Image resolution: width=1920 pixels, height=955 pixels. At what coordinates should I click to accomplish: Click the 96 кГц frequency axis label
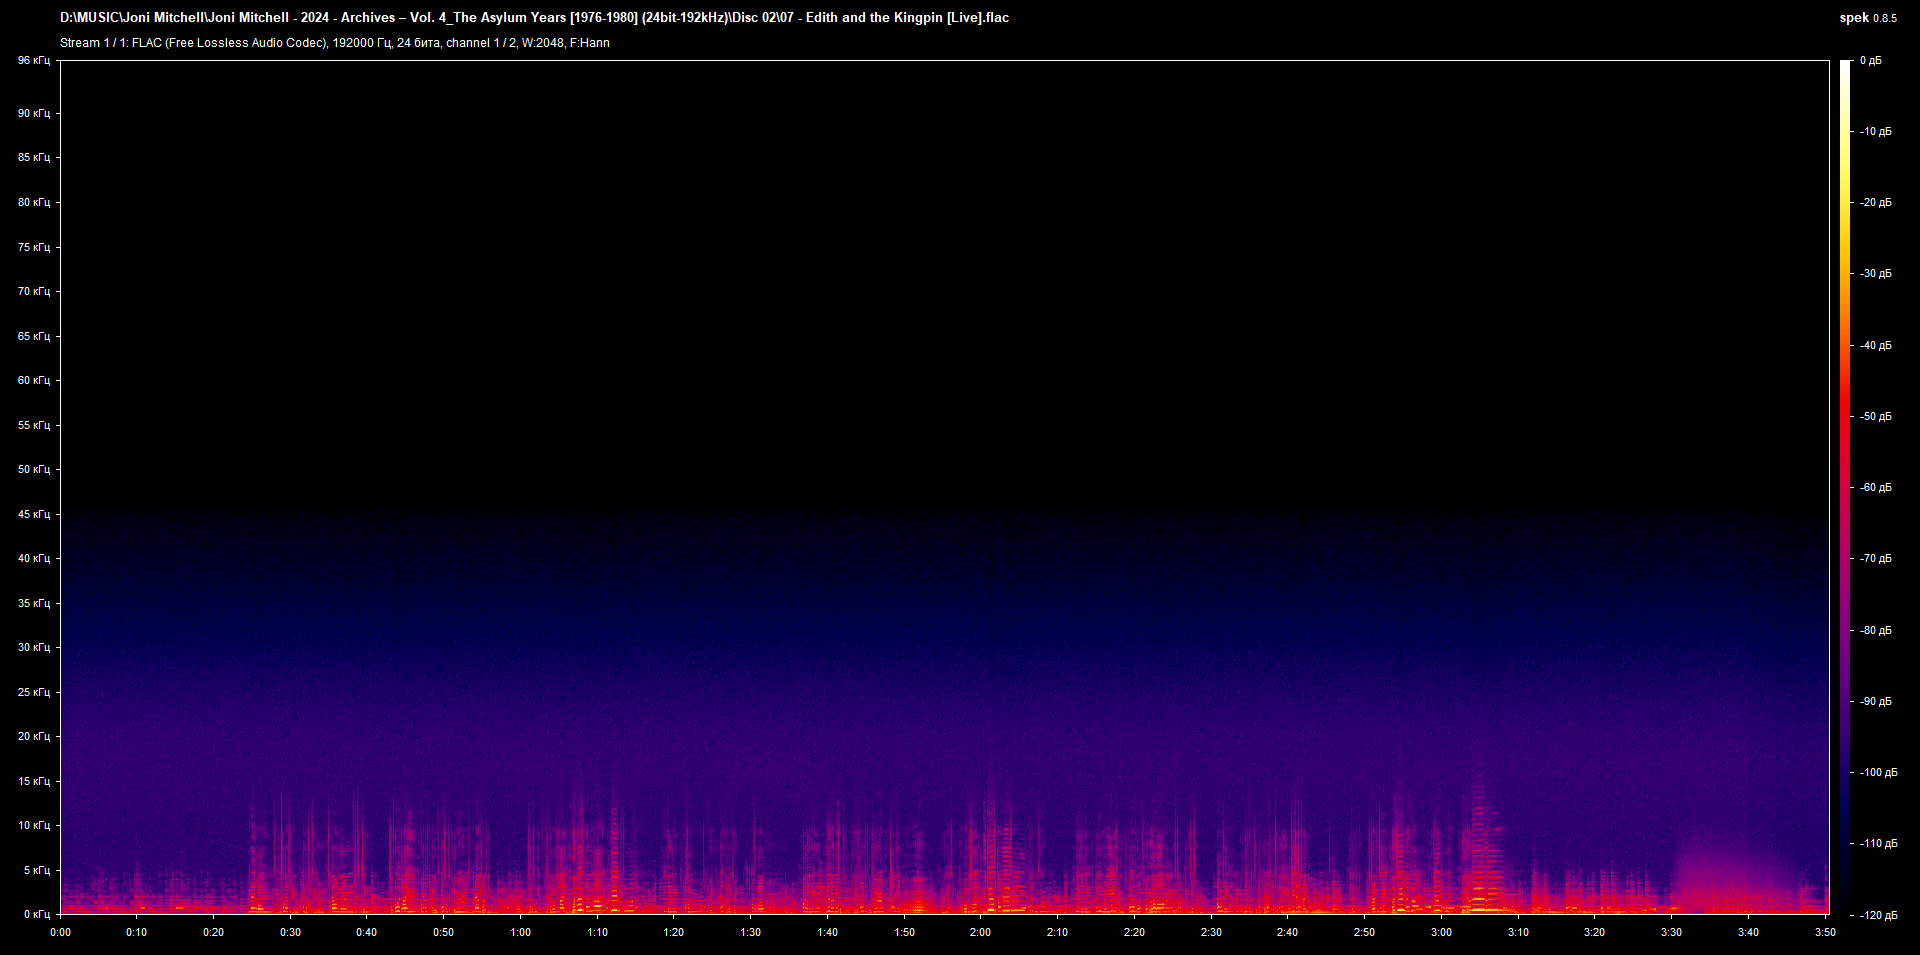point(33,61)
